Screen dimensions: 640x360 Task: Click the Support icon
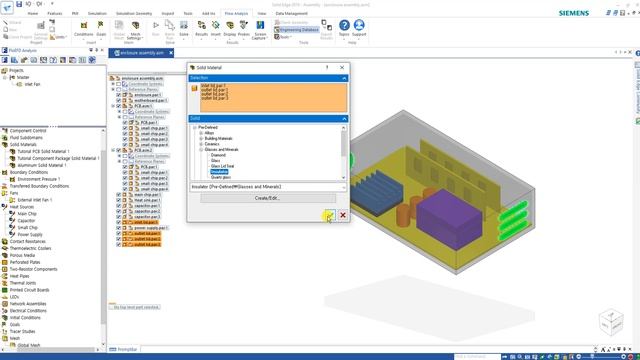359,25
